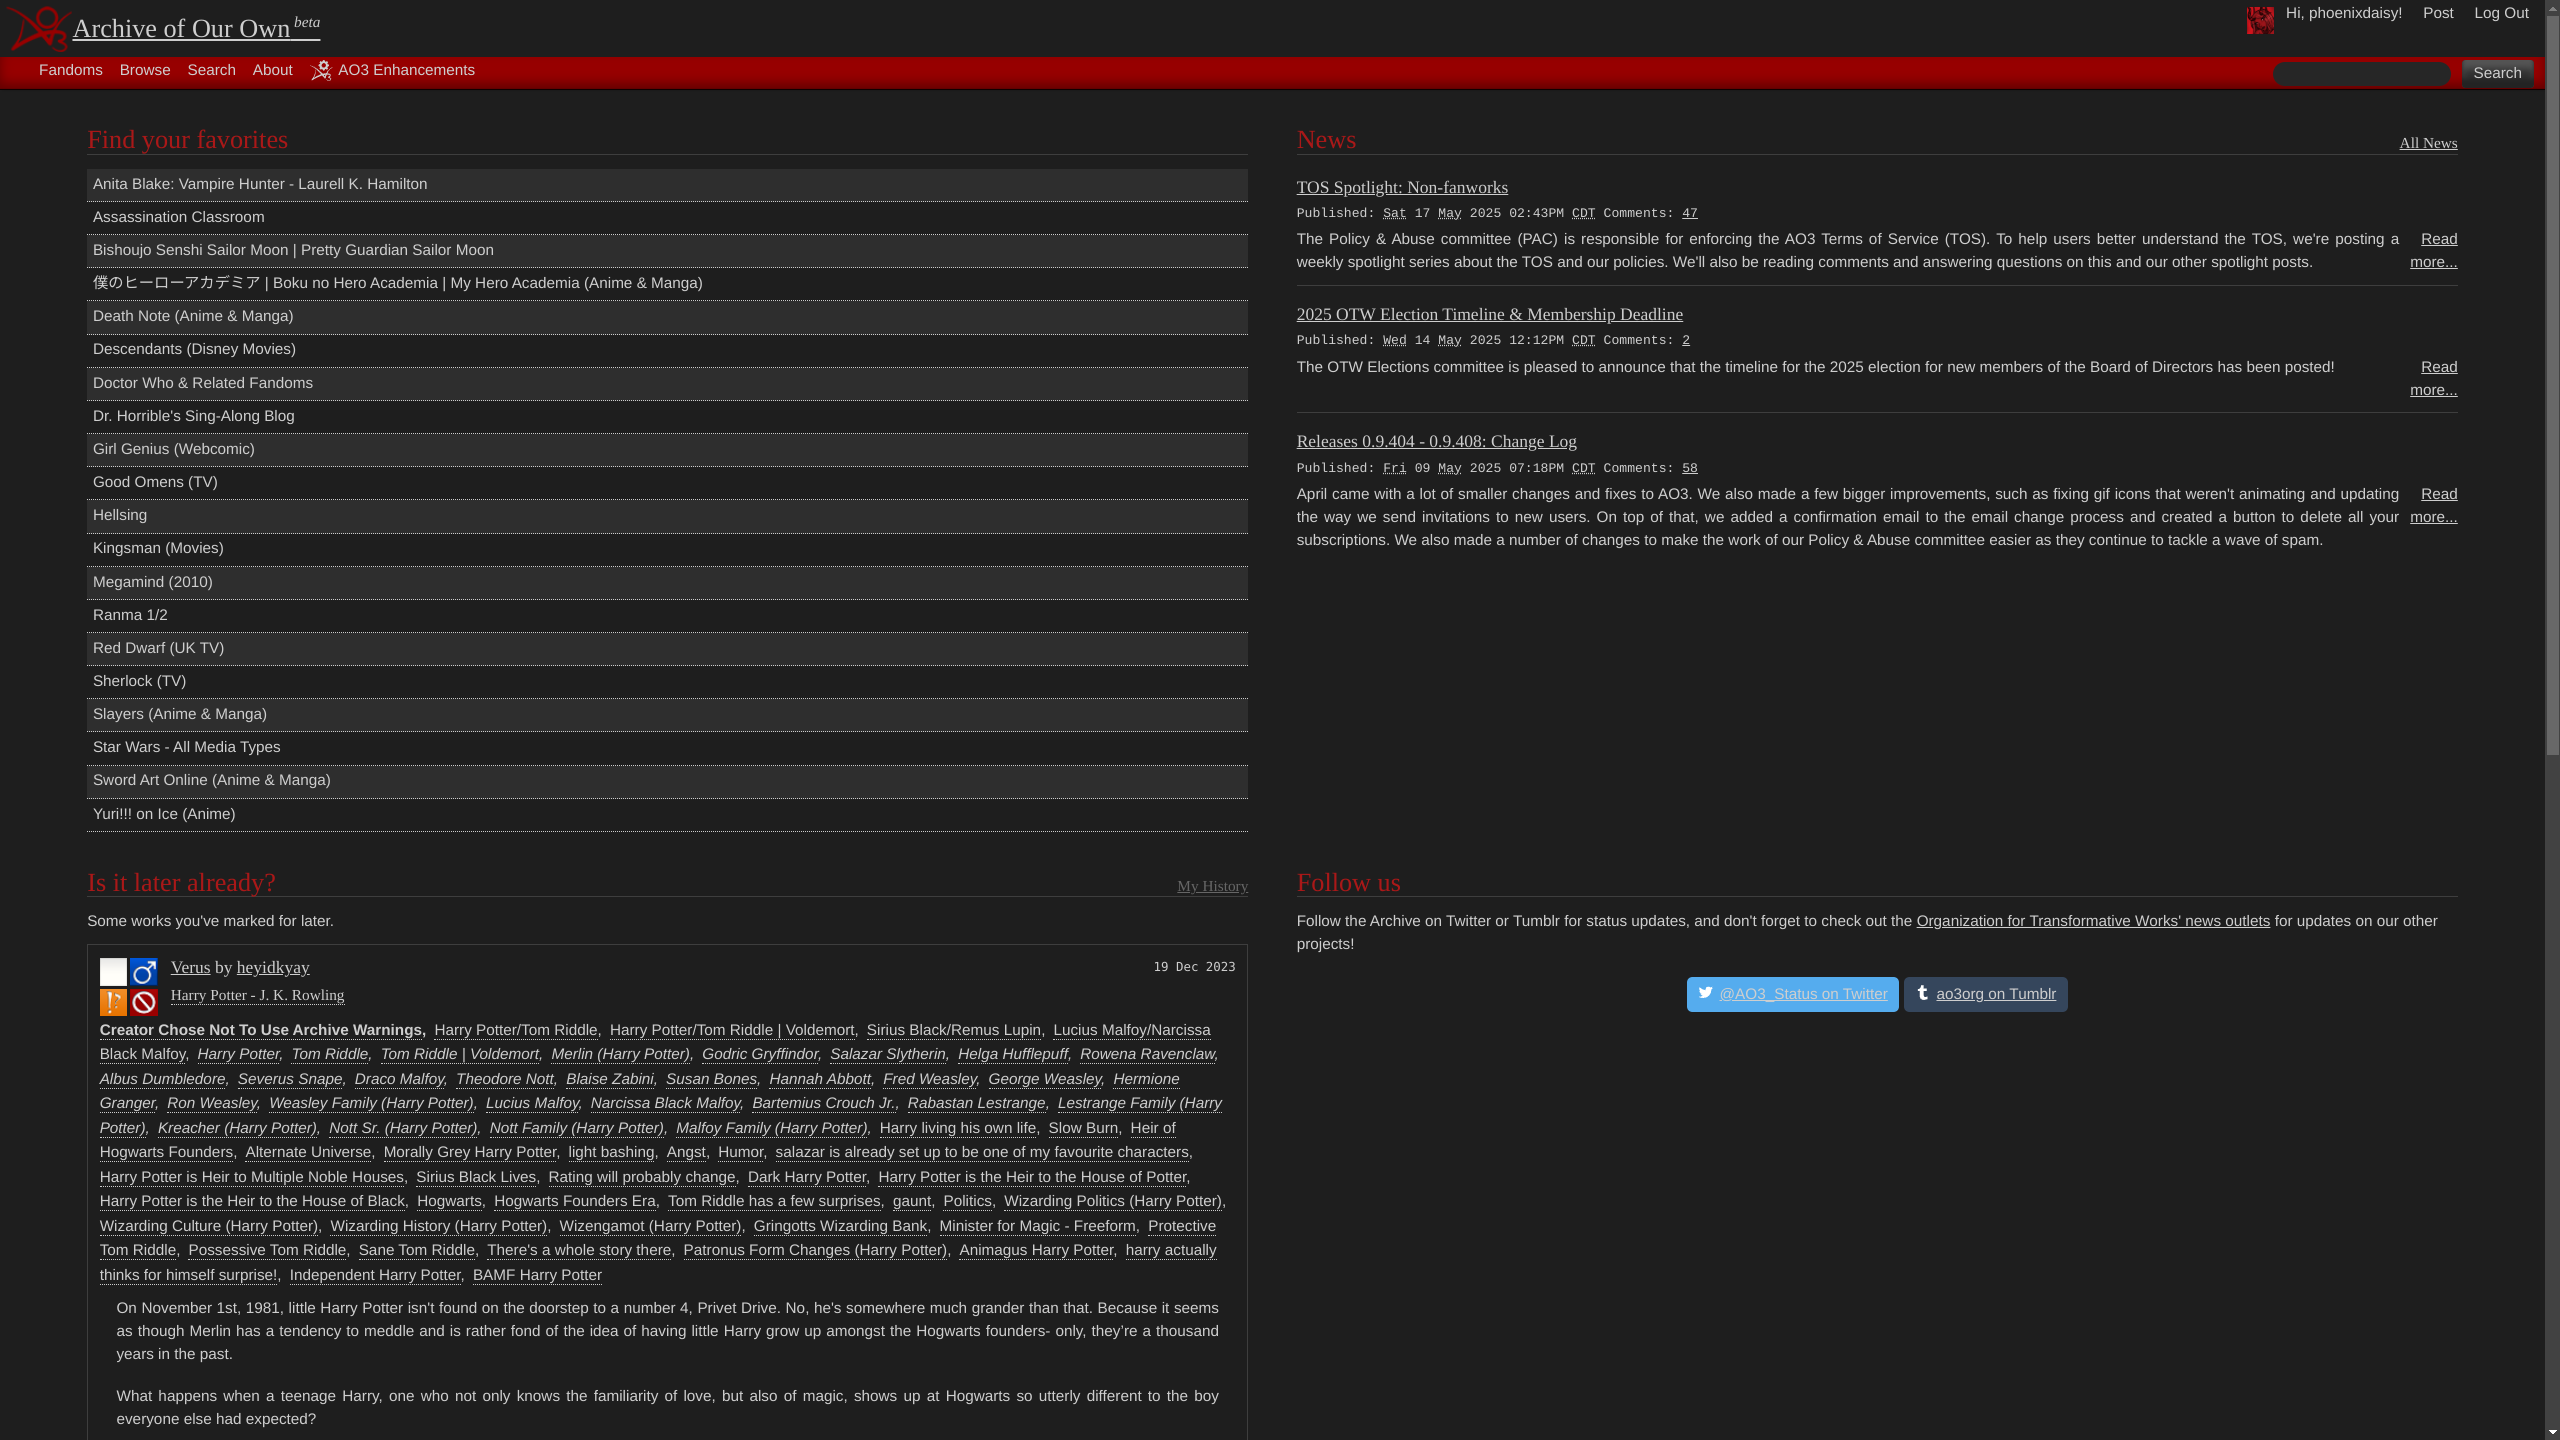Click the Search button in header
Screen dimensions: 2560x1440
(x=2496, y=73)
